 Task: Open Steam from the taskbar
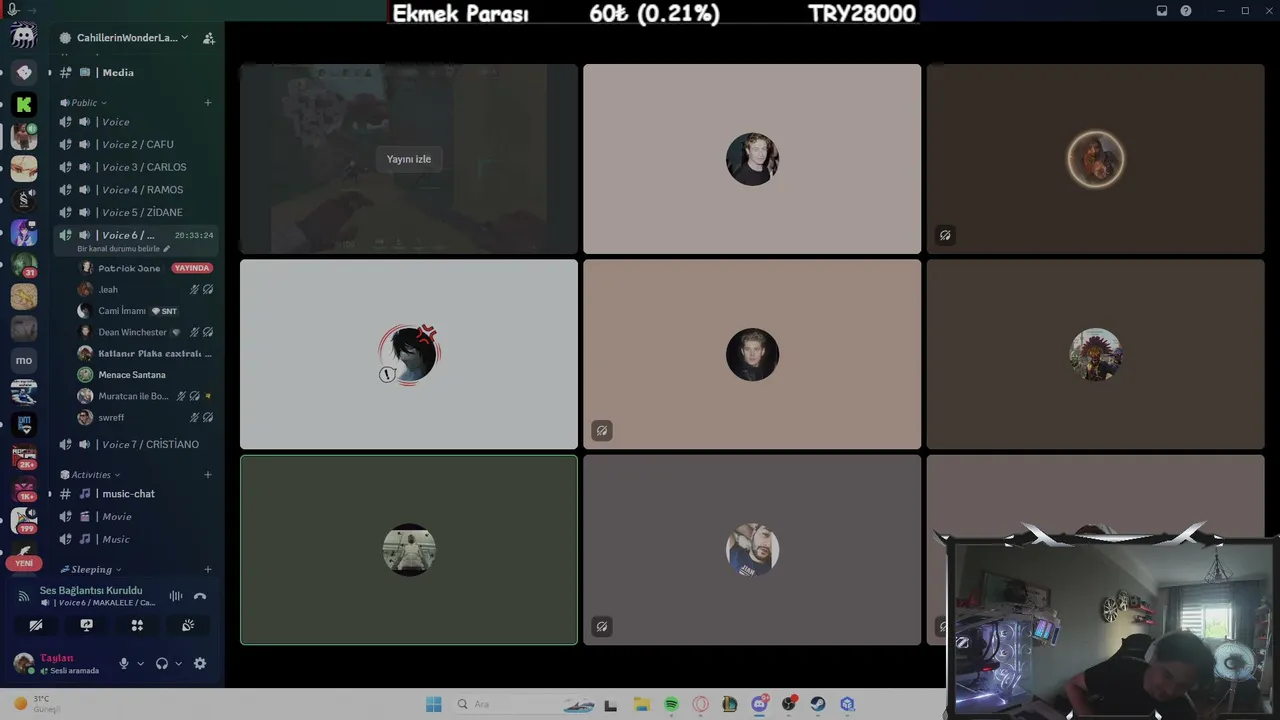pyautogui.click(x=818, y=704)
